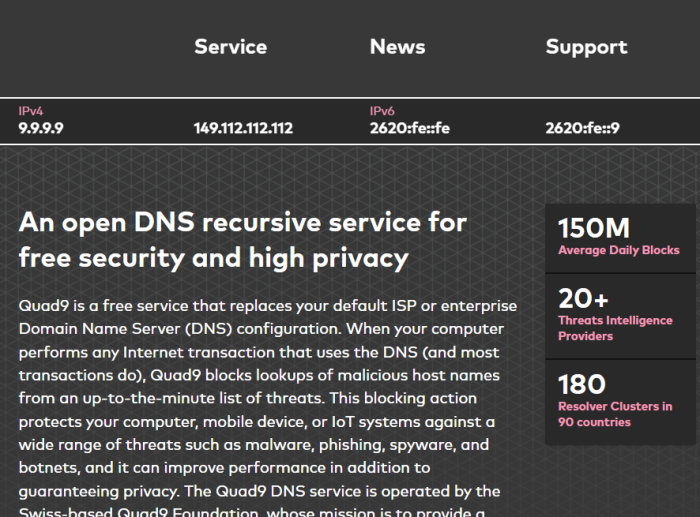Click the 'wide range of threats' sentence line
The height and width of the screenshot is (517, 700).
point(254,445)
